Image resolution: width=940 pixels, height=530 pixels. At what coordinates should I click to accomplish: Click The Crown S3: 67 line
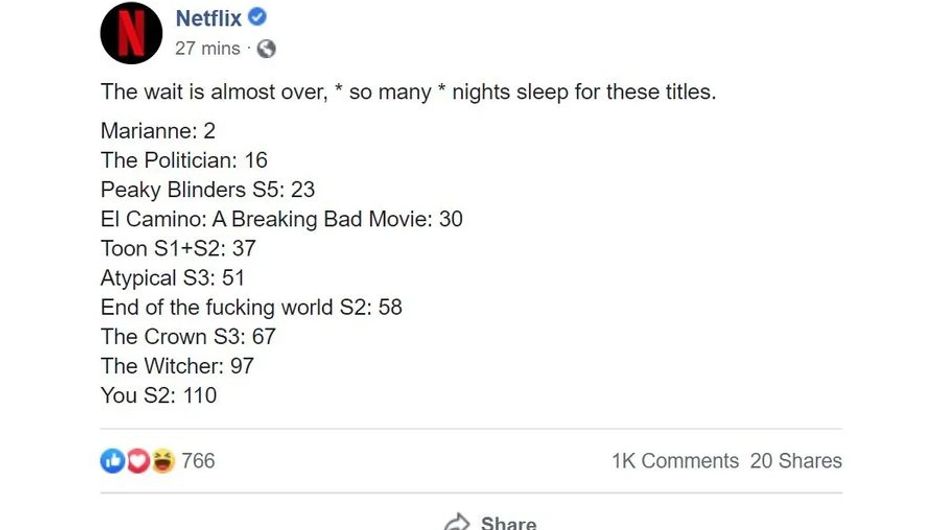(188, 337)
